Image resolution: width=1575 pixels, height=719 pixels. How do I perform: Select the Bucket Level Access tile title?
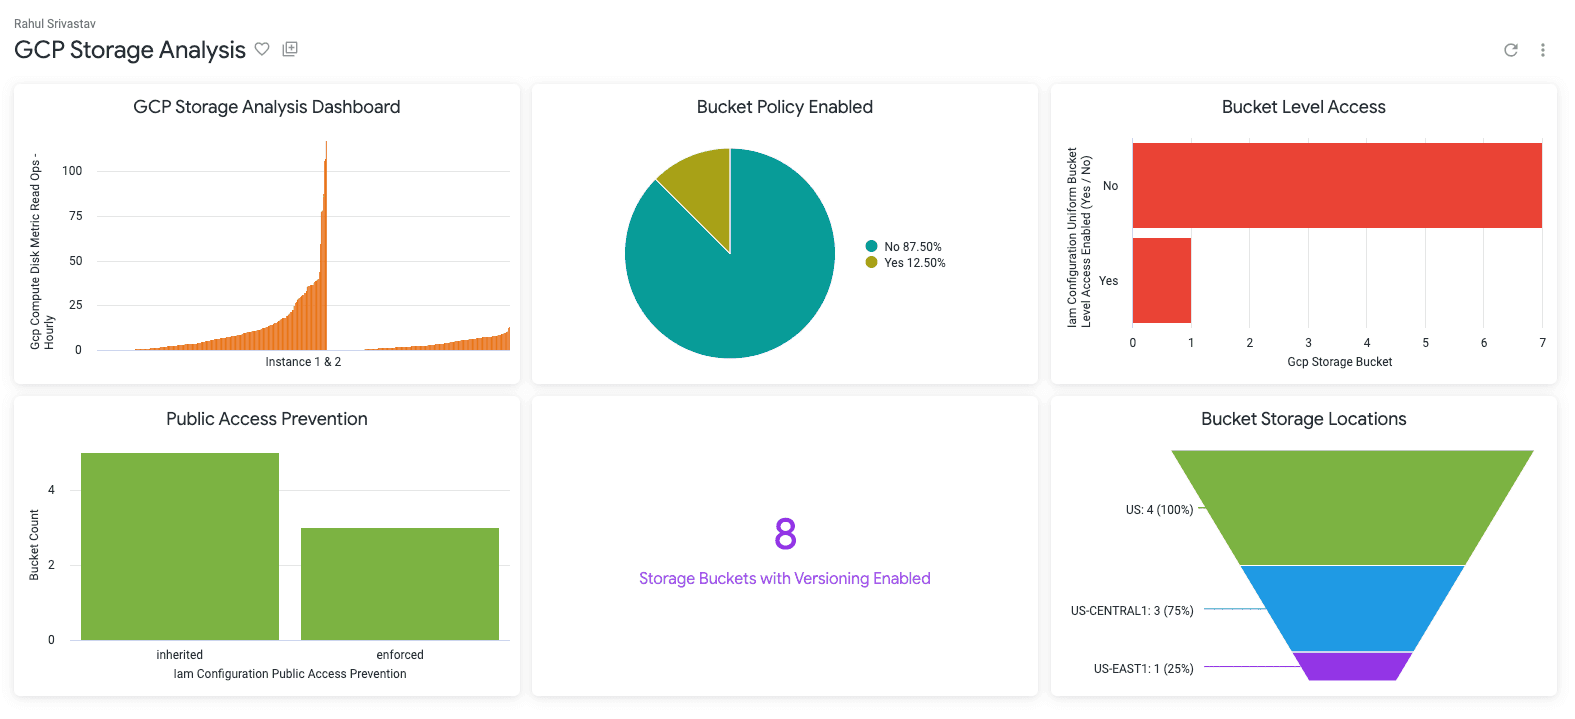[1304, 107]
